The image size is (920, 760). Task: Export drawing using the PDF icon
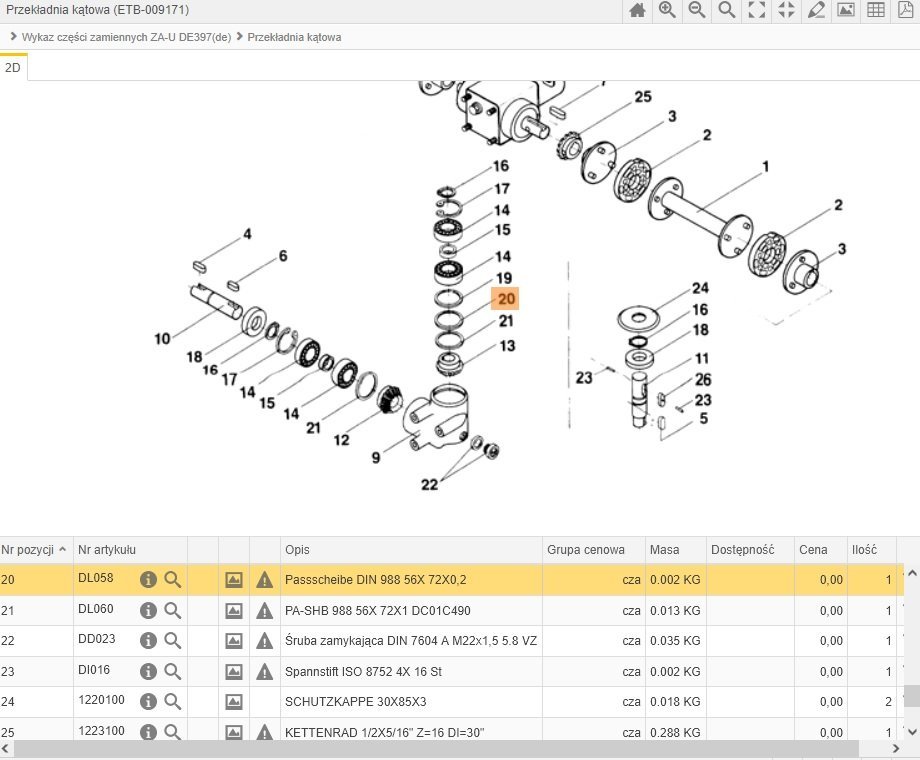[x=905, y=11]
